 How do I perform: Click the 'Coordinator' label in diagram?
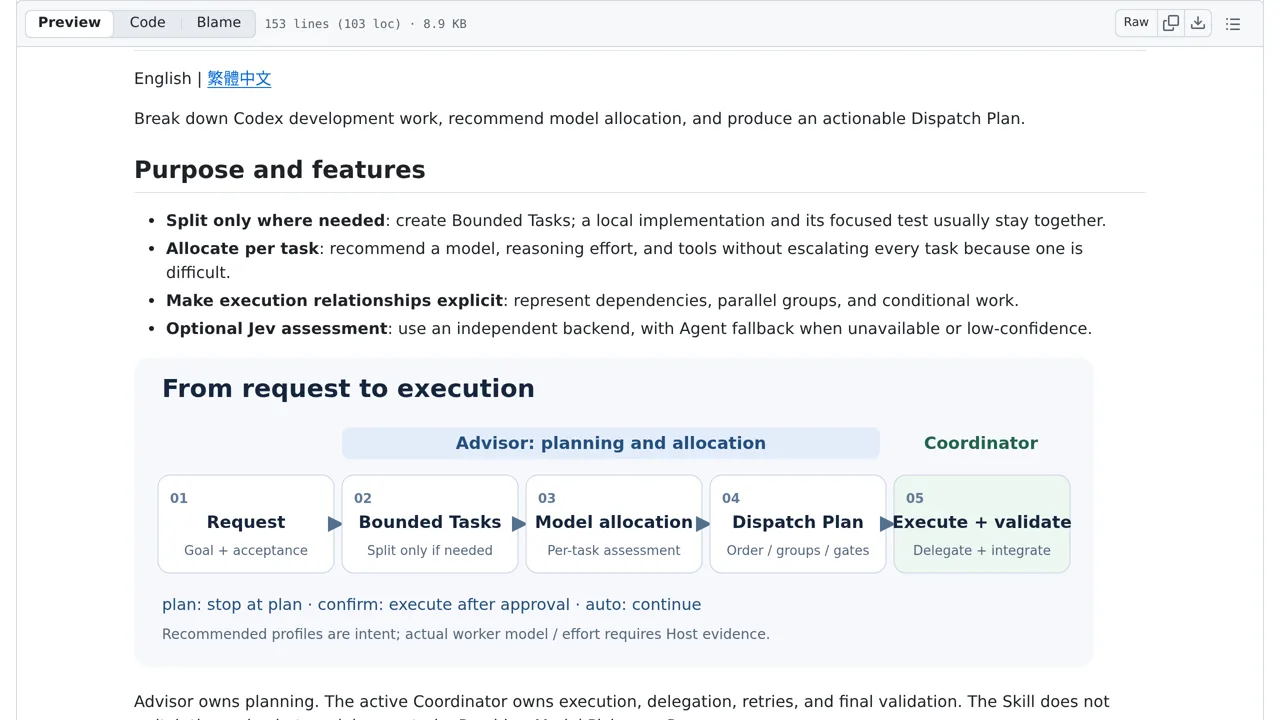coord(981,443)
